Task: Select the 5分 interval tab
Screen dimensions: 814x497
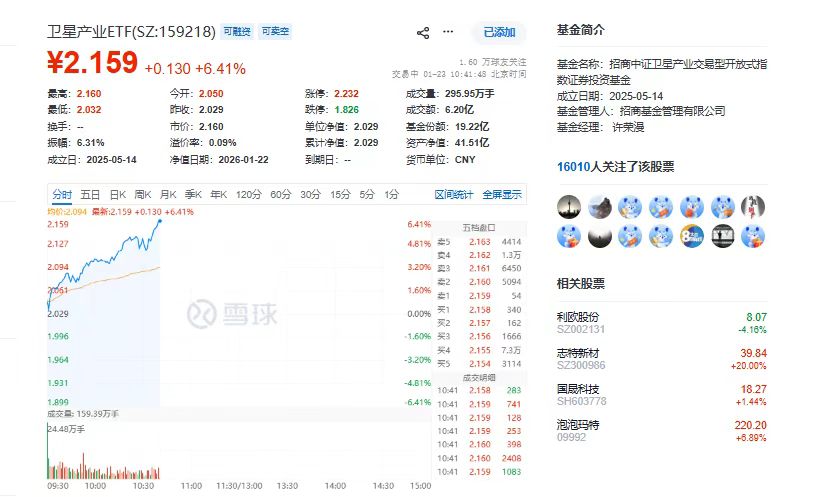Action: (367, 195)
